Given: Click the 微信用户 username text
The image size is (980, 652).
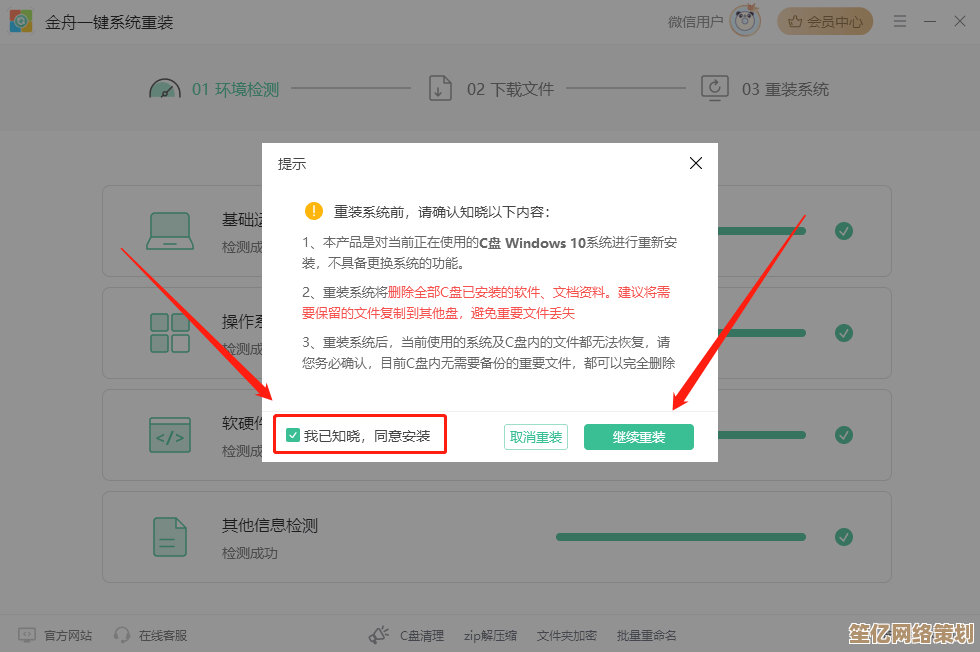Looking at the screenshot, I should pos(695,22).
